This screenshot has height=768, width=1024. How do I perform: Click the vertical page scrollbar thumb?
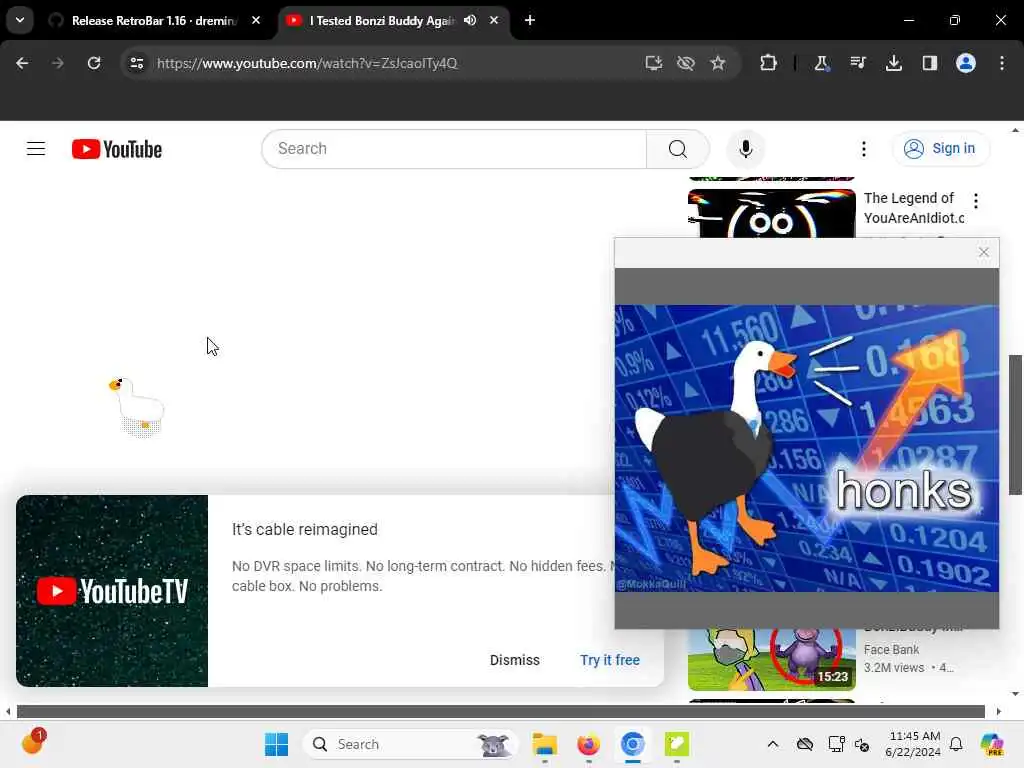[1015, 424]
